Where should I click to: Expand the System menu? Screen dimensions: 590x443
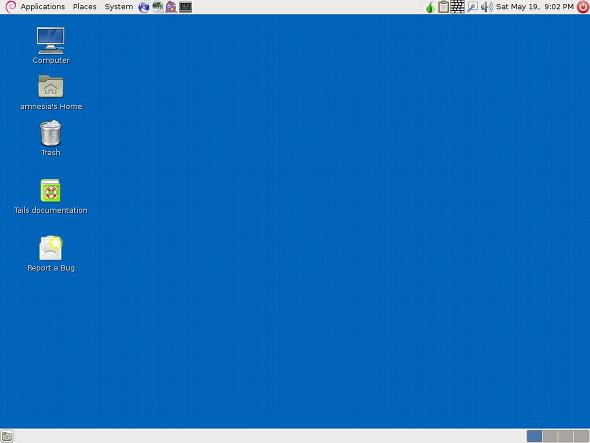pos(119,7)
